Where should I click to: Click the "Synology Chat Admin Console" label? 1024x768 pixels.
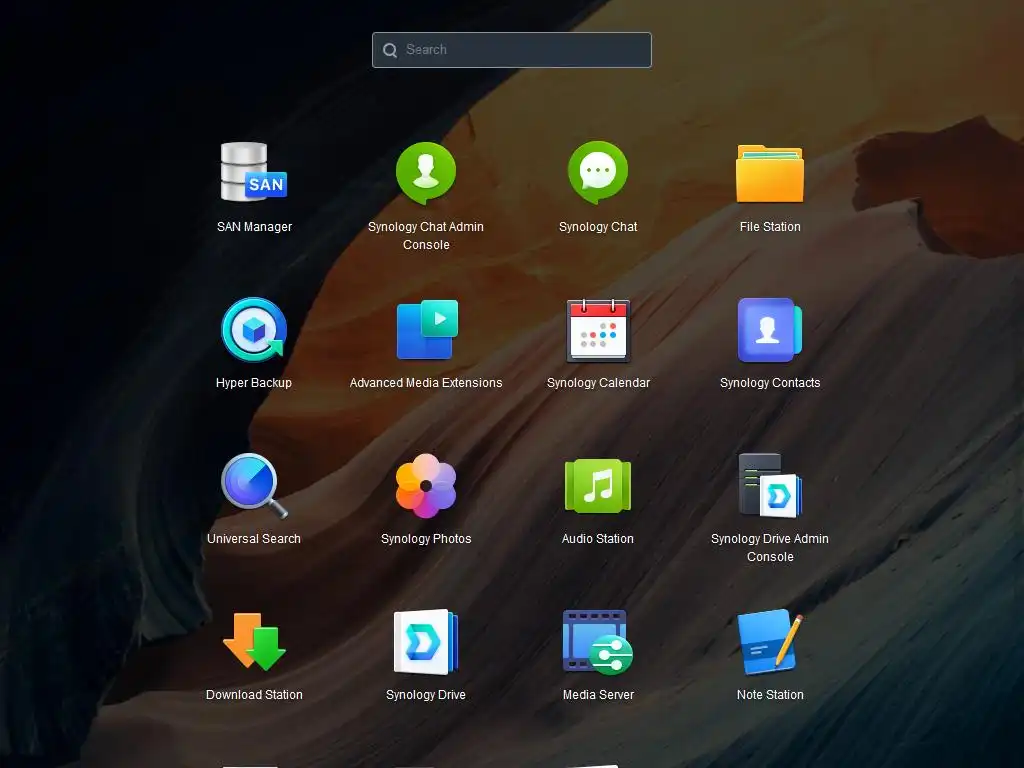tap(426, 236)
